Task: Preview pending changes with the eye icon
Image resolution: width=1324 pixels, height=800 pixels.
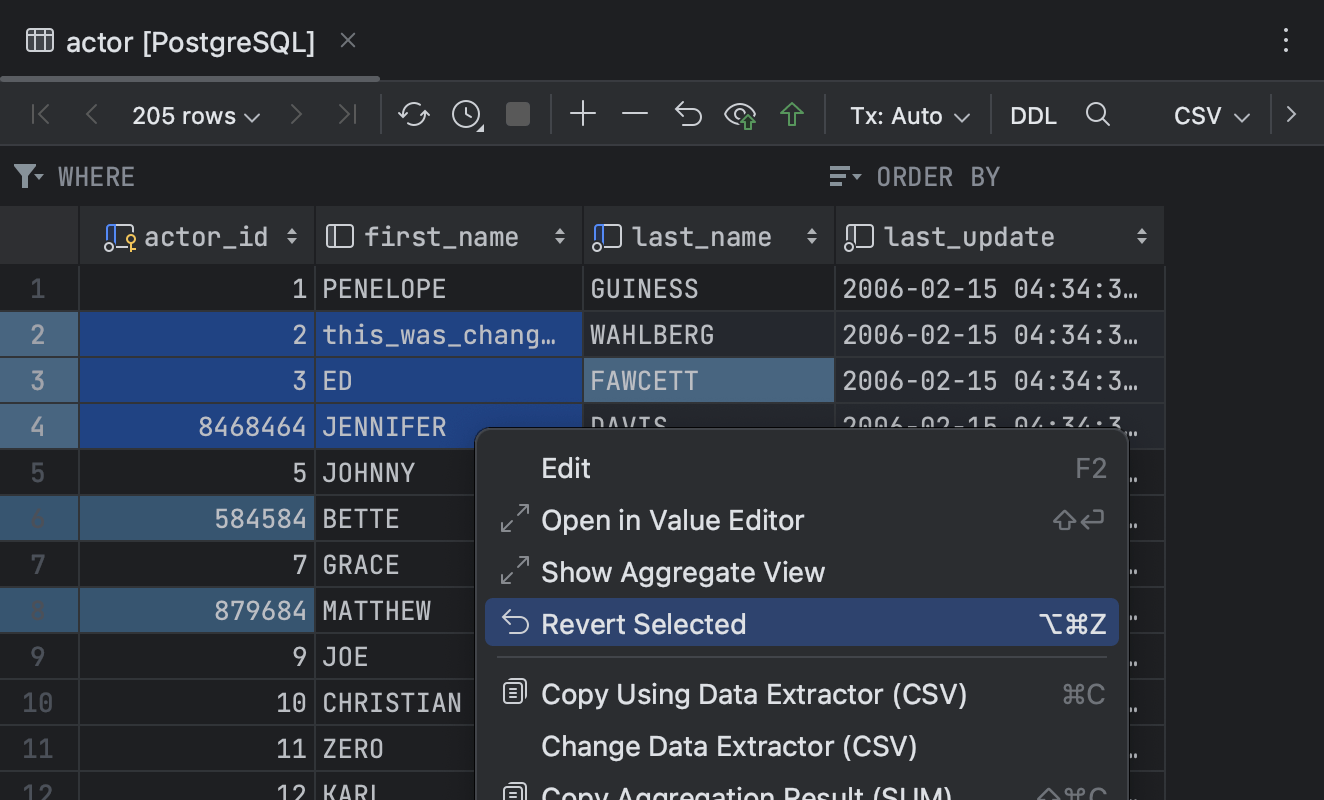Action: pyautogui.click(x=740, y=114)
